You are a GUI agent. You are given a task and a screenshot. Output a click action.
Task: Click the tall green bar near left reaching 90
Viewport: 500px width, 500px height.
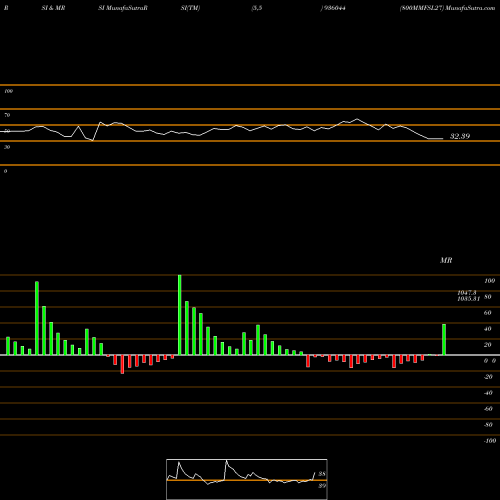[37, 318]
